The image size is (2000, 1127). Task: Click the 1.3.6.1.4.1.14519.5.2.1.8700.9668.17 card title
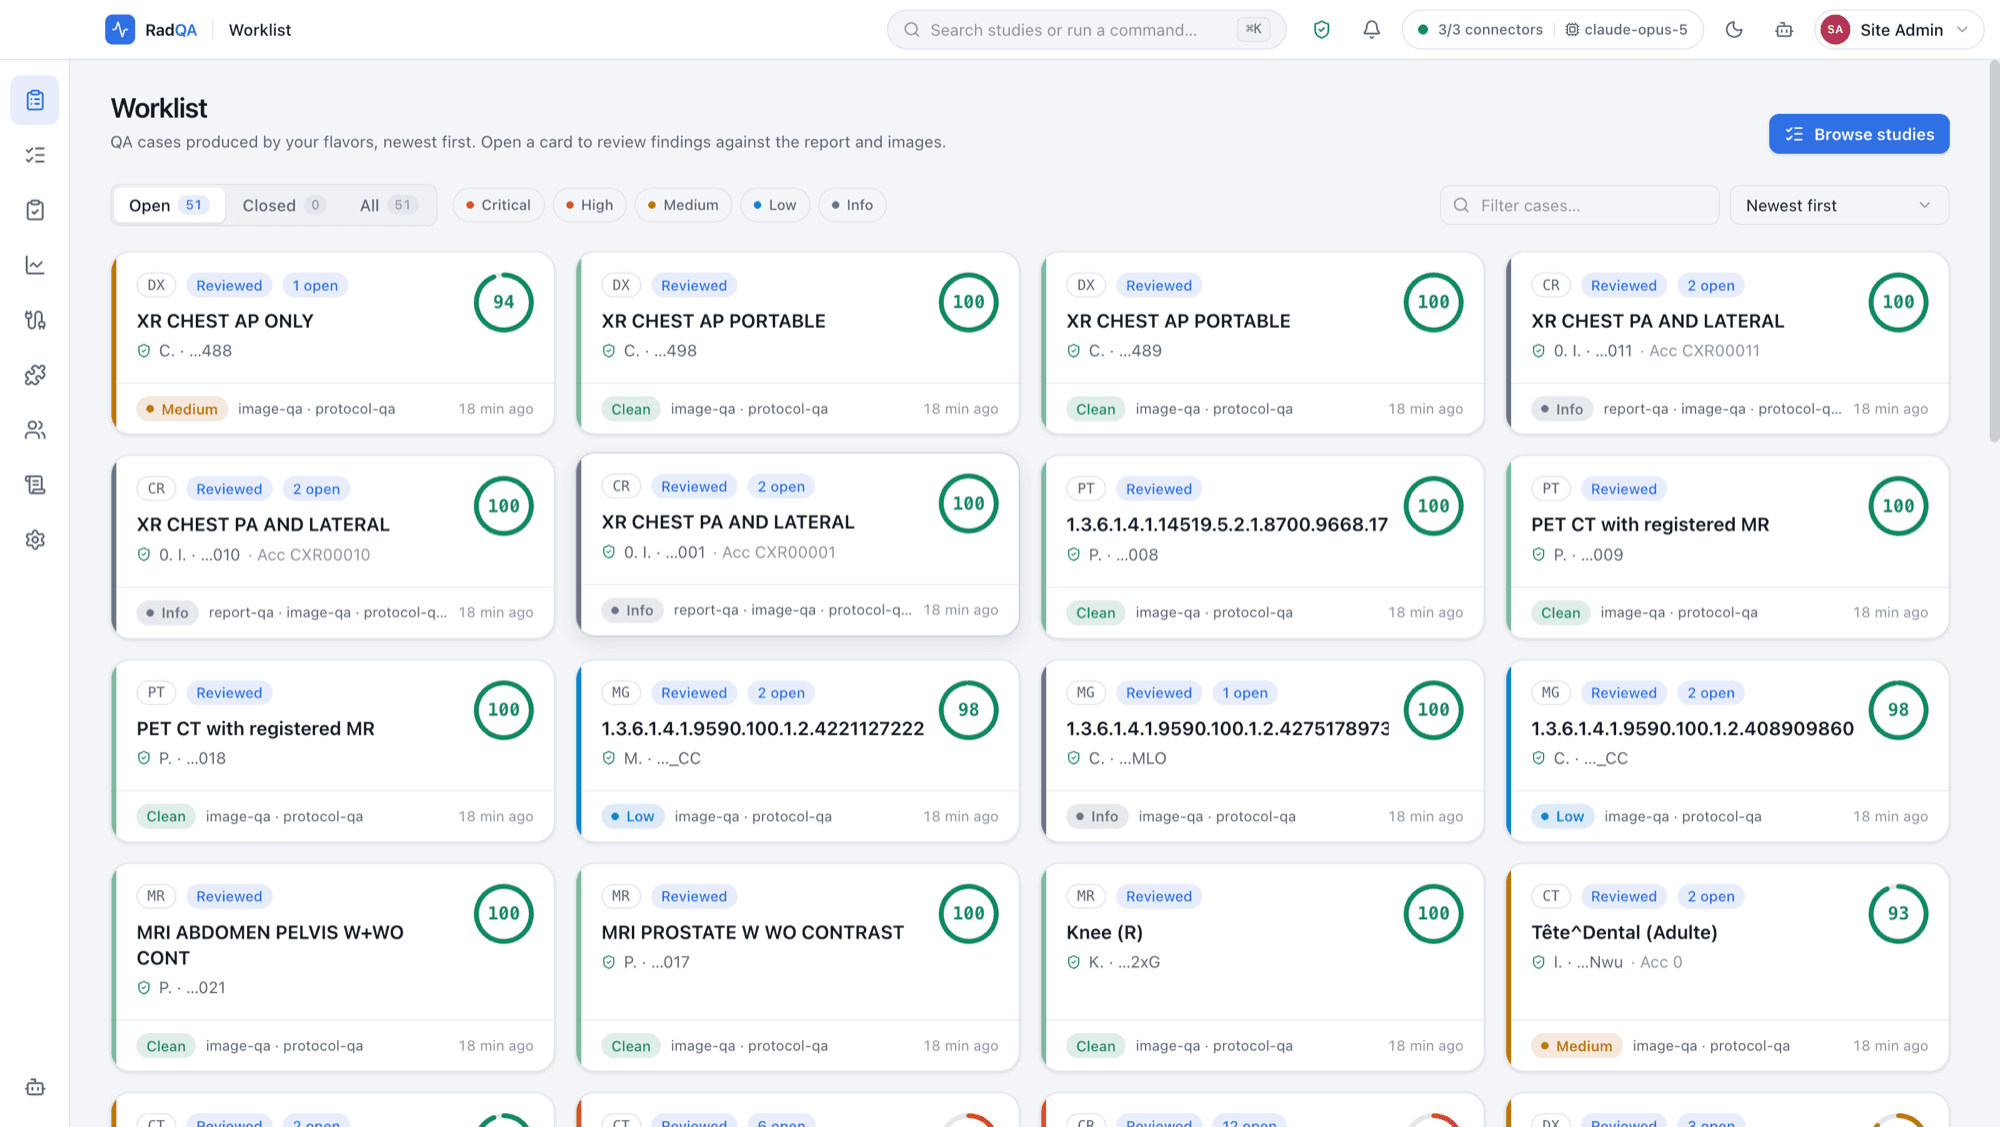[1227, 524]
